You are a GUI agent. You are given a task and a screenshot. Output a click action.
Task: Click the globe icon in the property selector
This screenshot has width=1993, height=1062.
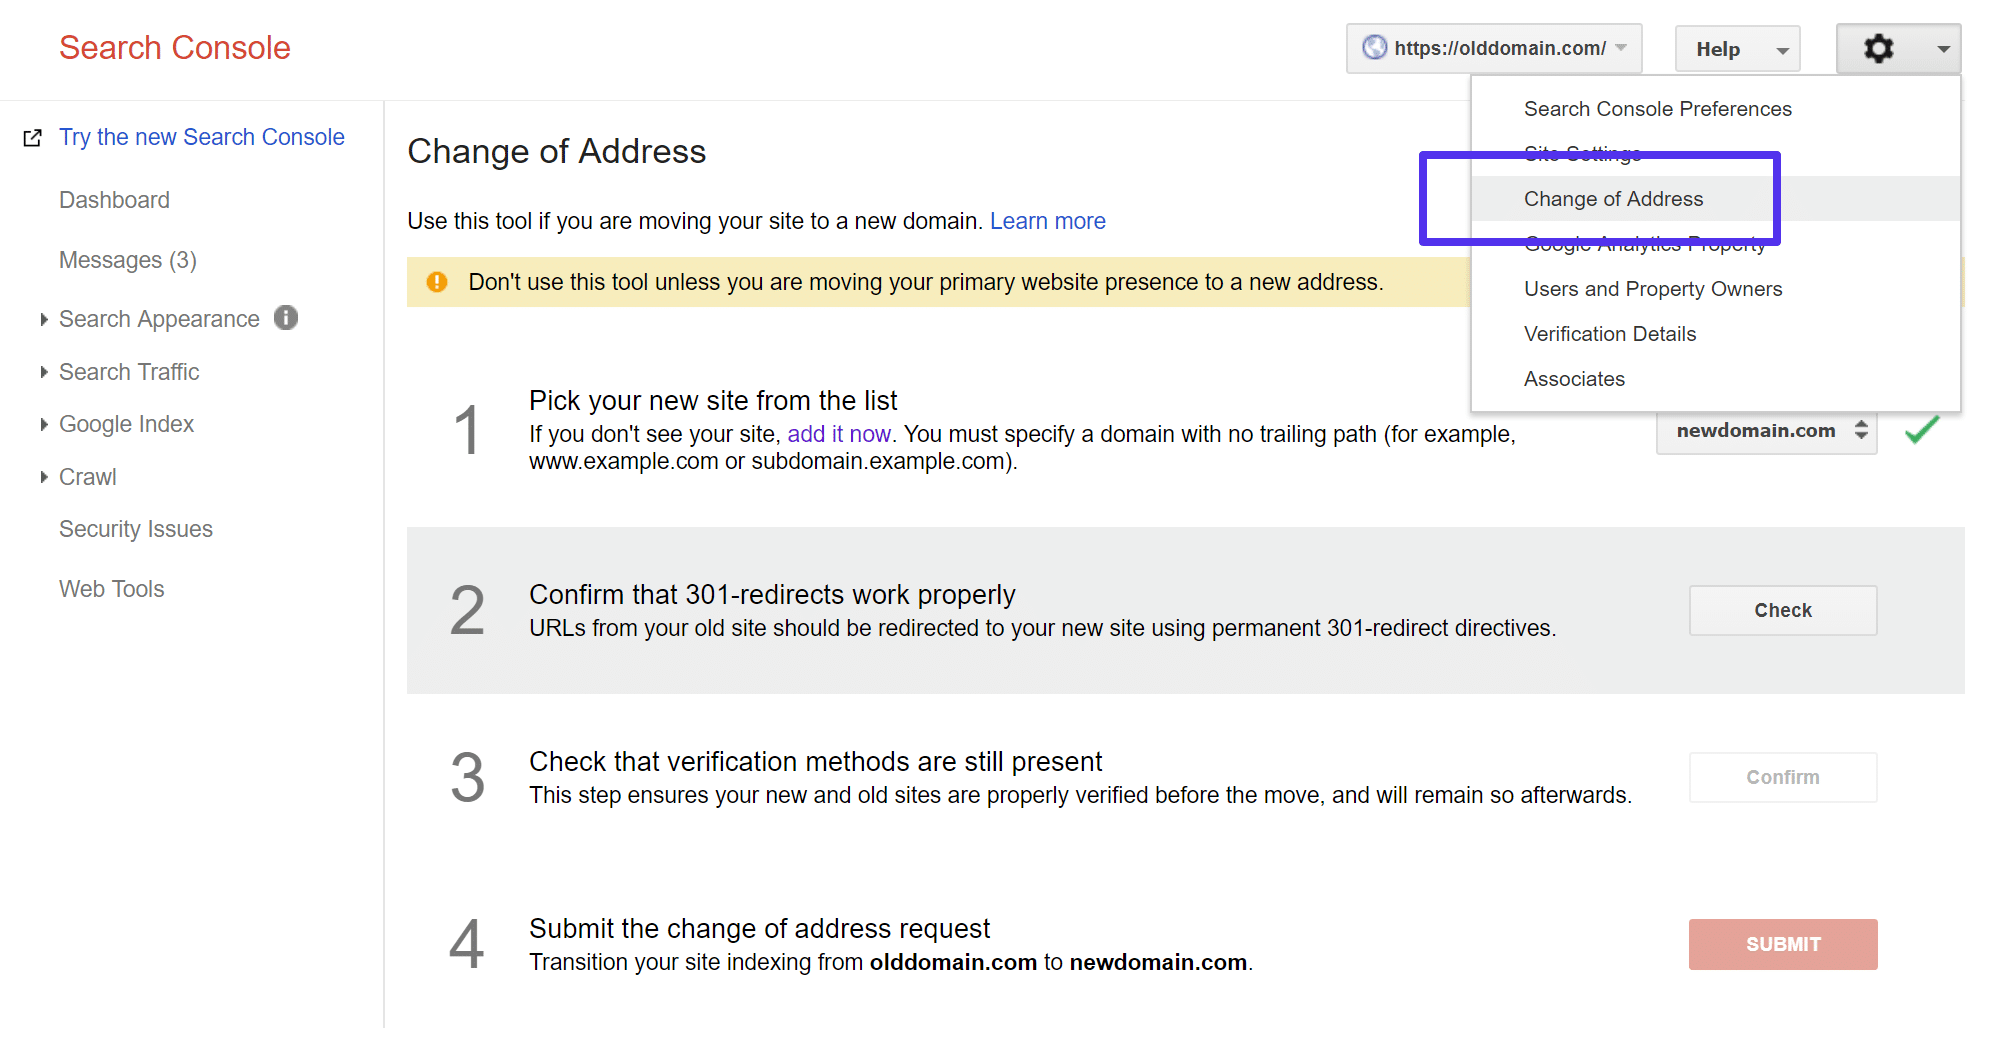tap(1373, 47)
